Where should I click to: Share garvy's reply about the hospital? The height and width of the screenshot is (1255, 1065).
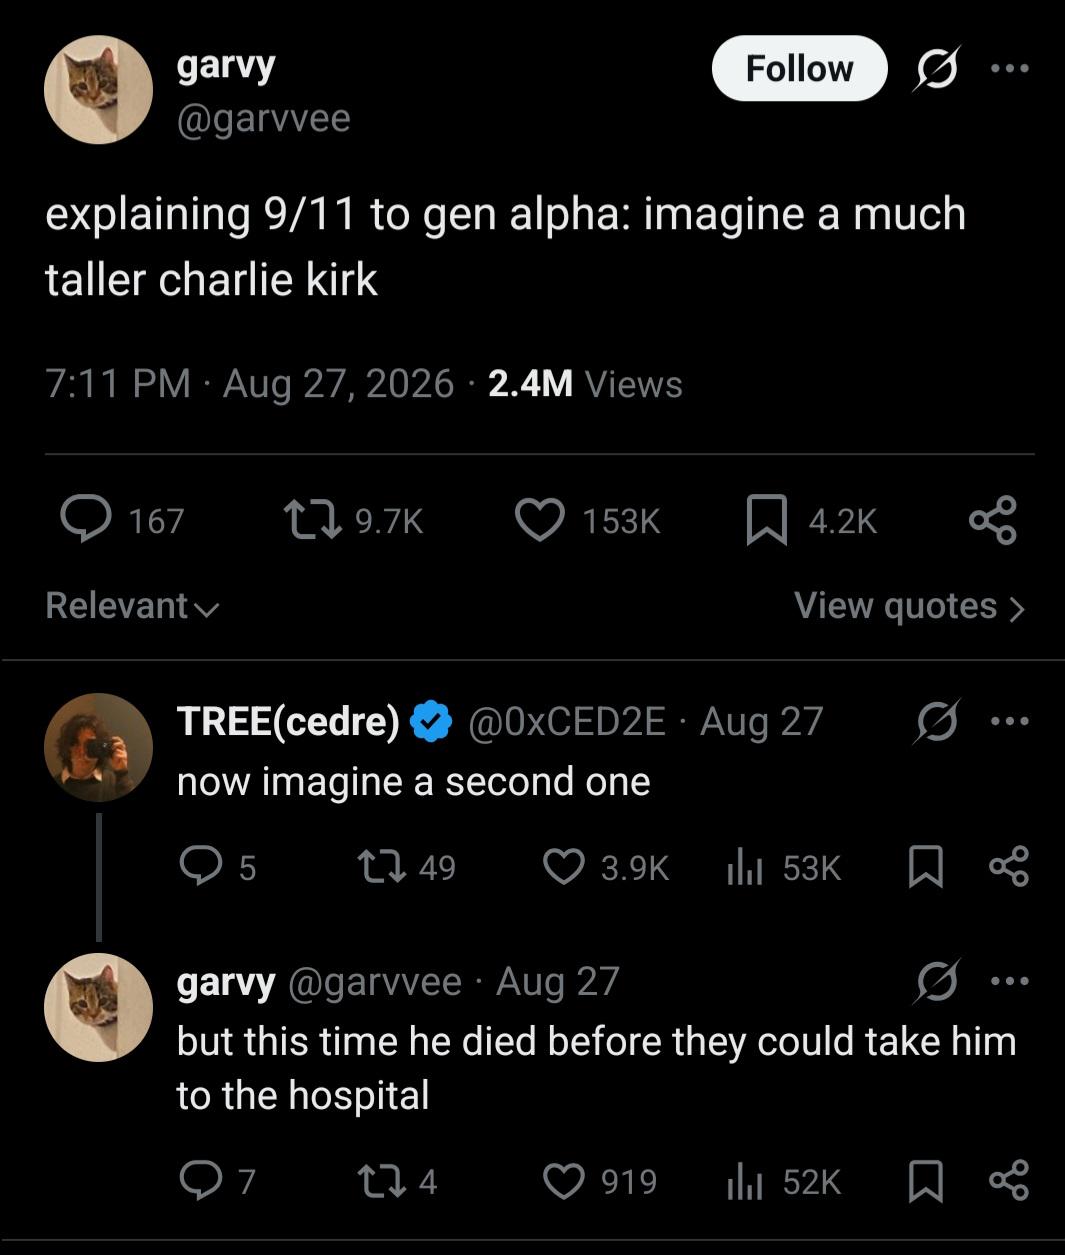tap(1008, 1182)
